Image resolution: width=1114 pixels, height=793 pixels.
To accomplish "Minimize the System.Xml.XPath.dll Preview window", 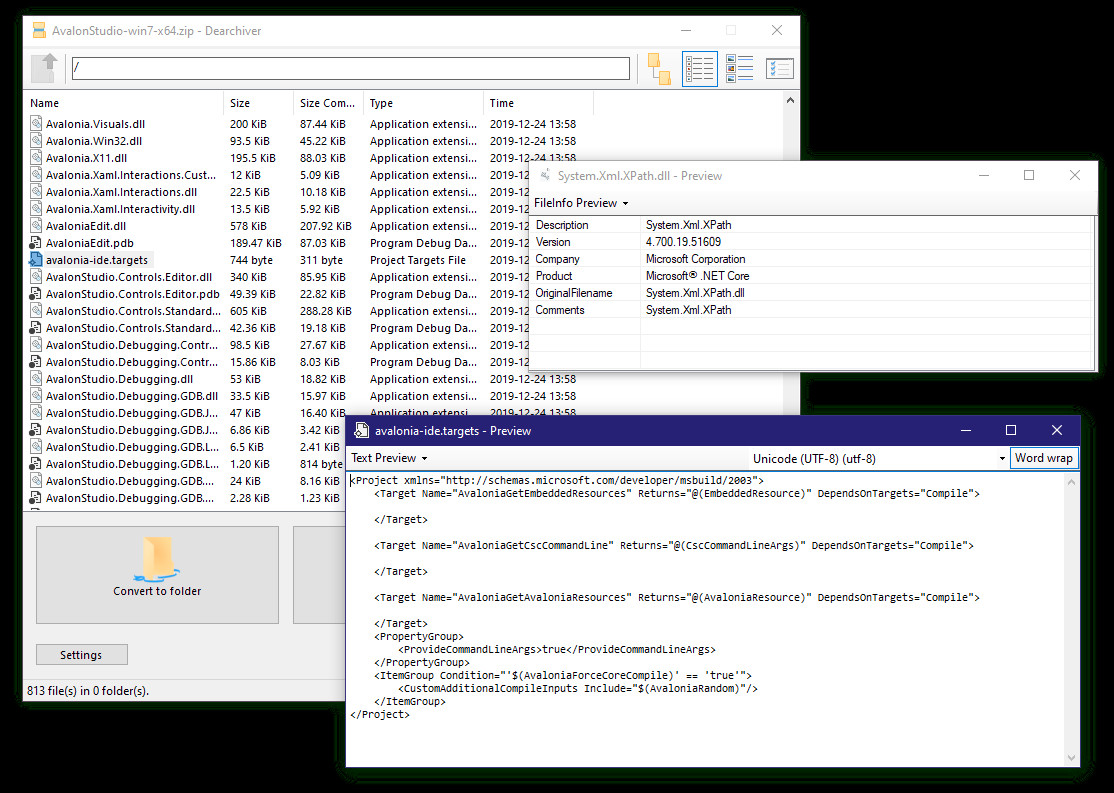I will click(984, 176).
